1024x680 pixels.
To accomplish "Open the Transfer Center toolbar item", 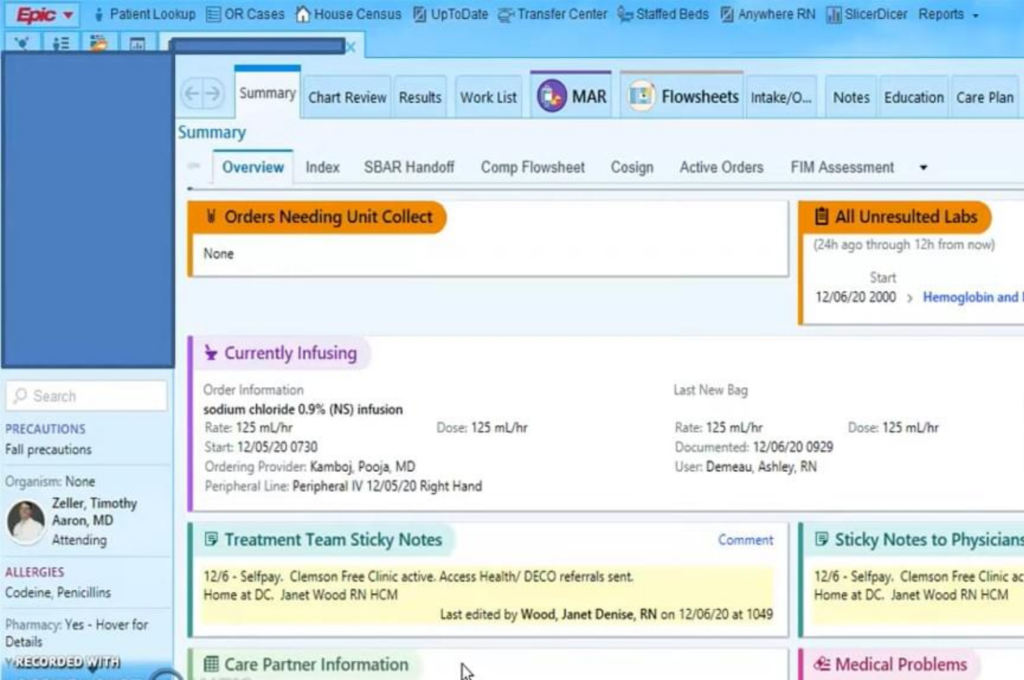I will point(552,14).
